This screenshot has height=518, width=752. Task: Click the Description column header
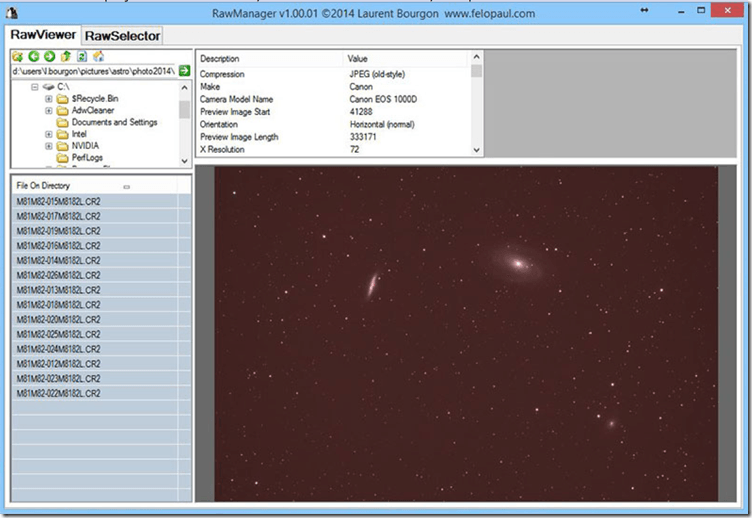[x=270, y=59]
